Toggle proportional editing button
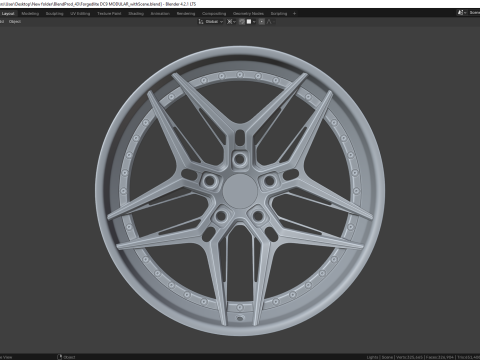This screenshot has height=360, width=480. tap(262, 22)
